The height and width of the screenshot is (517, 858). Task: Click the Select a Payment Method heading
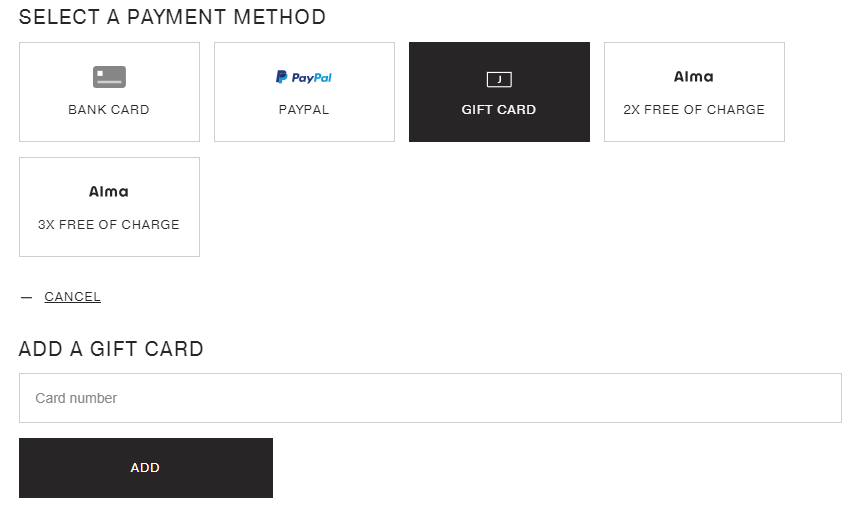[x=172, y=17]
